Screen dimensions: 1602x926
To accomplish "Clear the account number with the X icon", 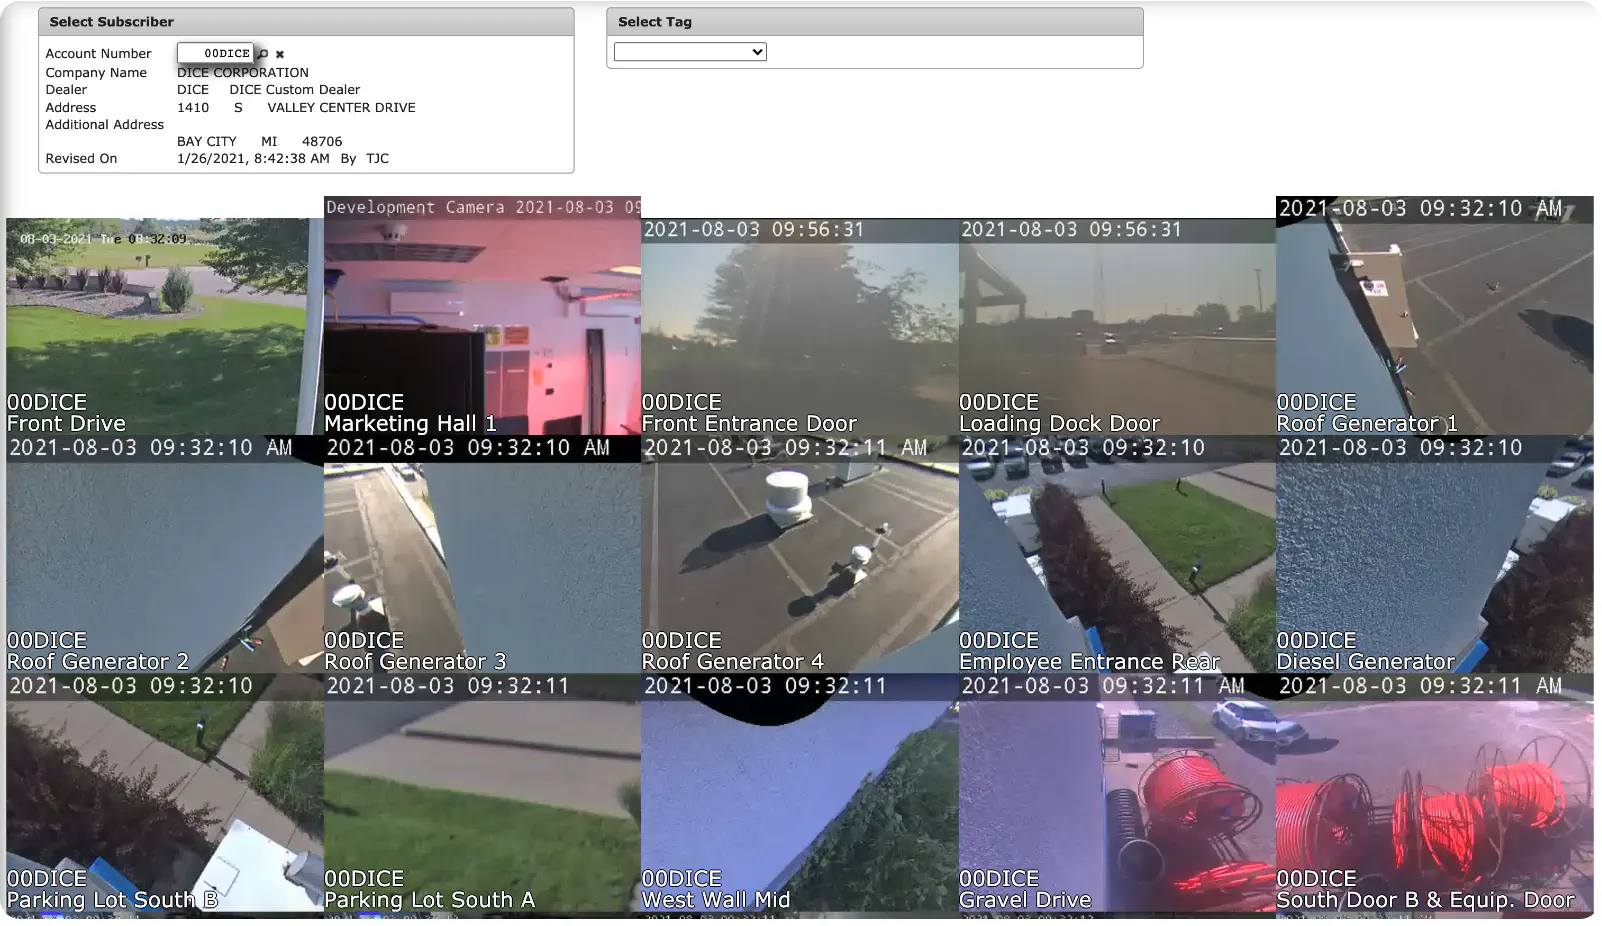I will click(x=280, y=54).
